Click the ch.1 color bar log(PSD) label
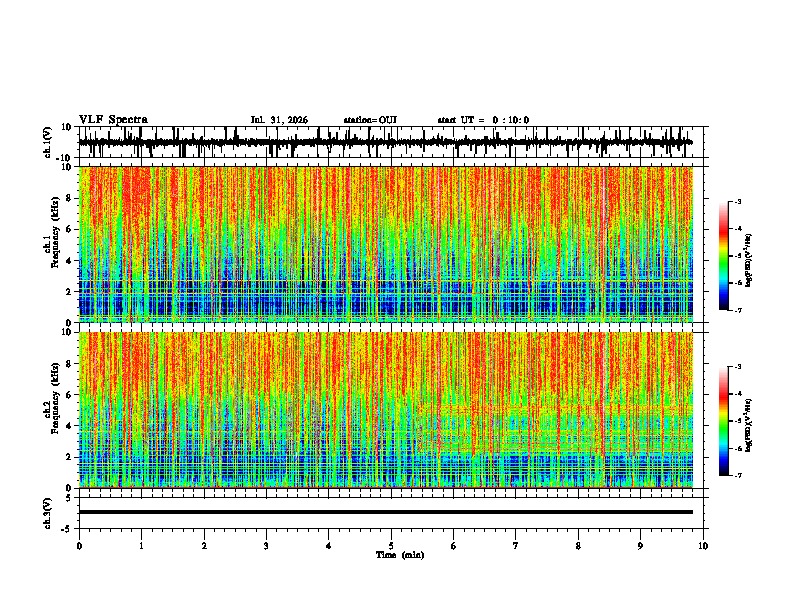 [x=749, y=261]
